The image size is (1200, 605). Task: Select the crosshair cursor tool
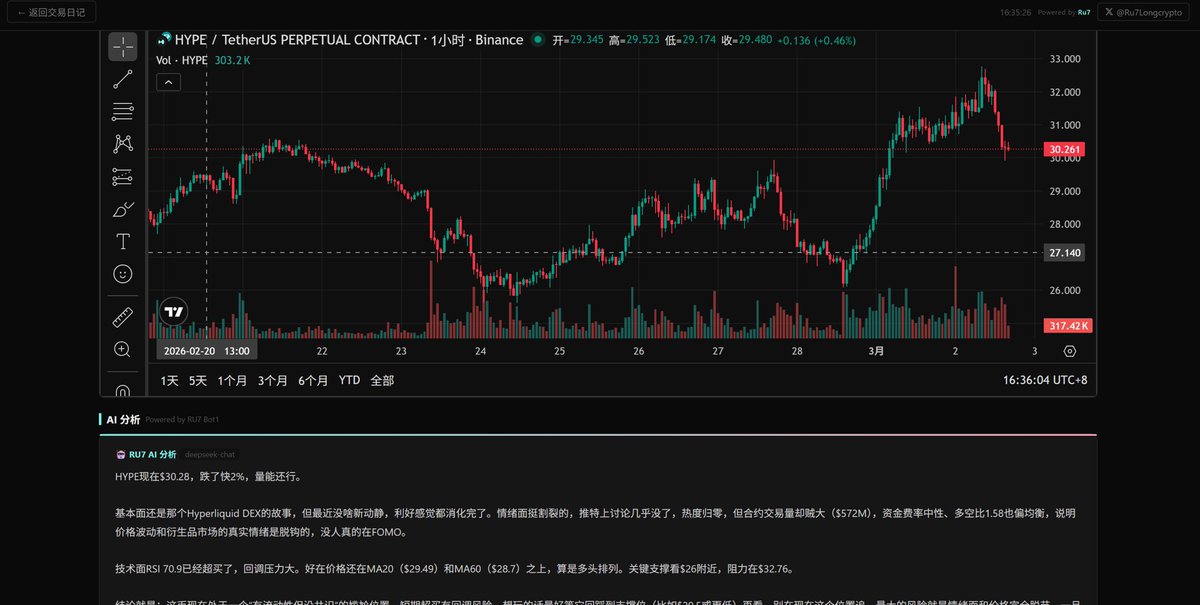pos(123,47)
